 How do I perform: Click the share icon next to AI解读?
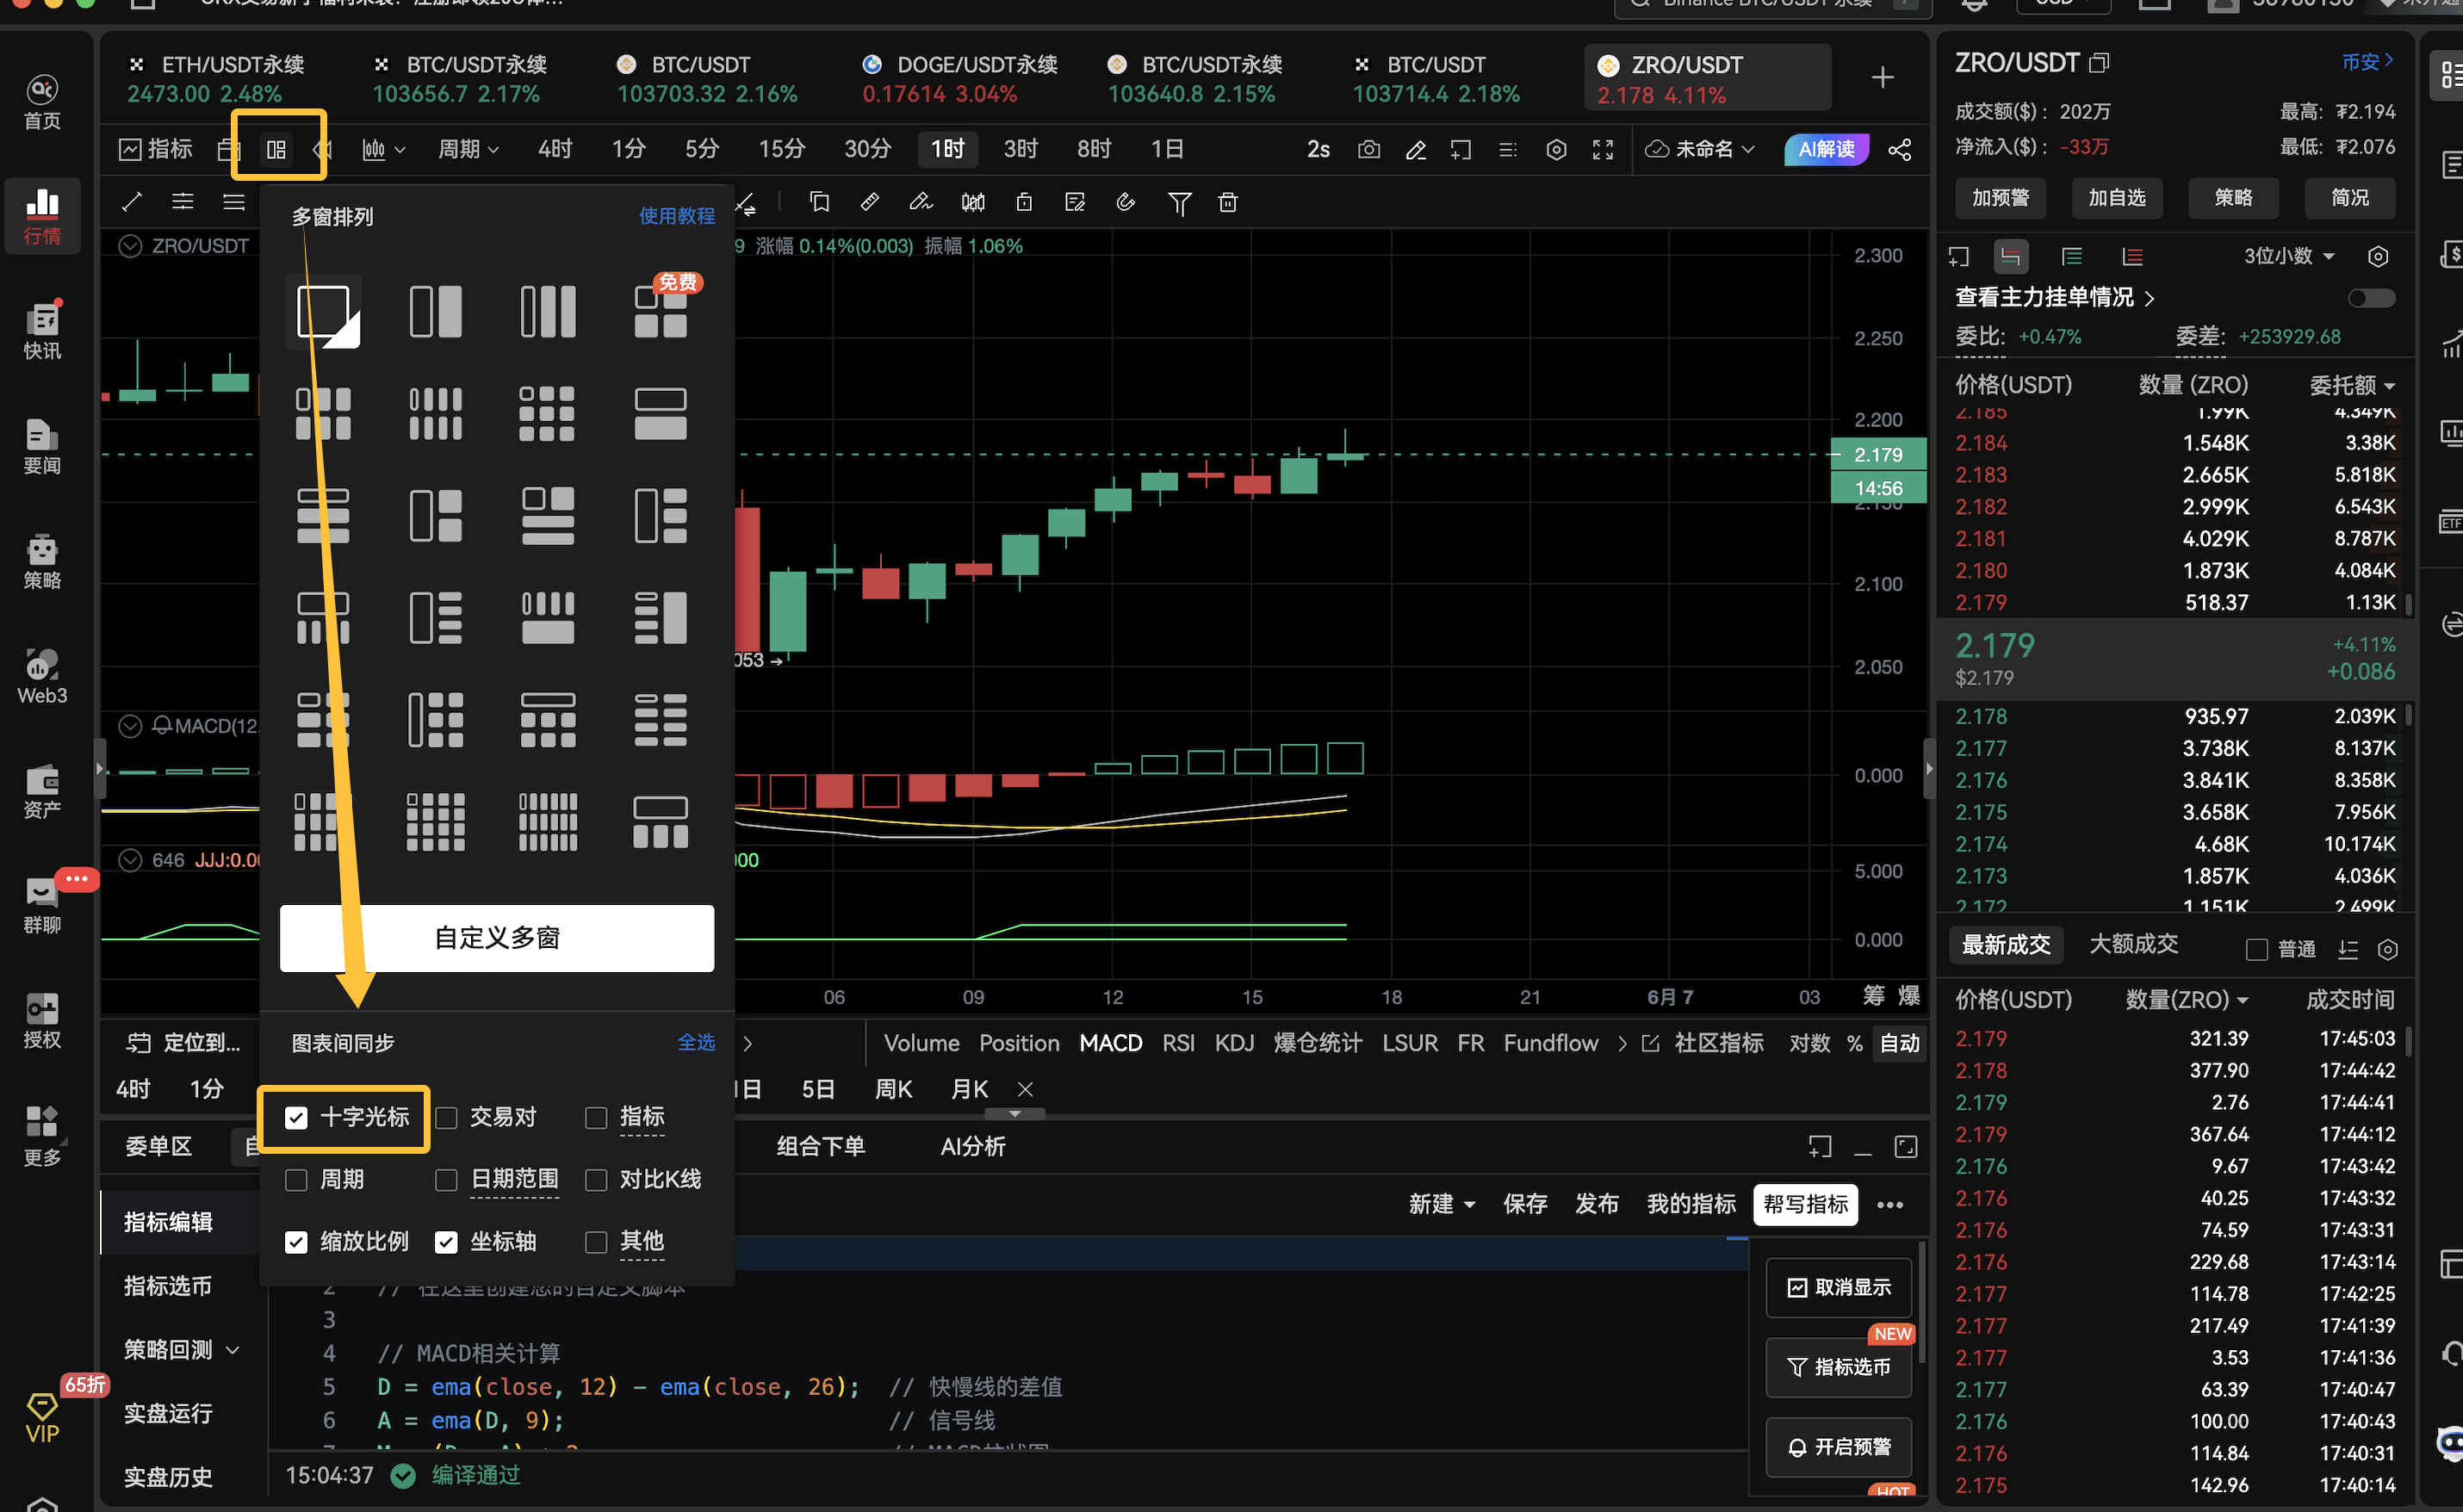1899,149
